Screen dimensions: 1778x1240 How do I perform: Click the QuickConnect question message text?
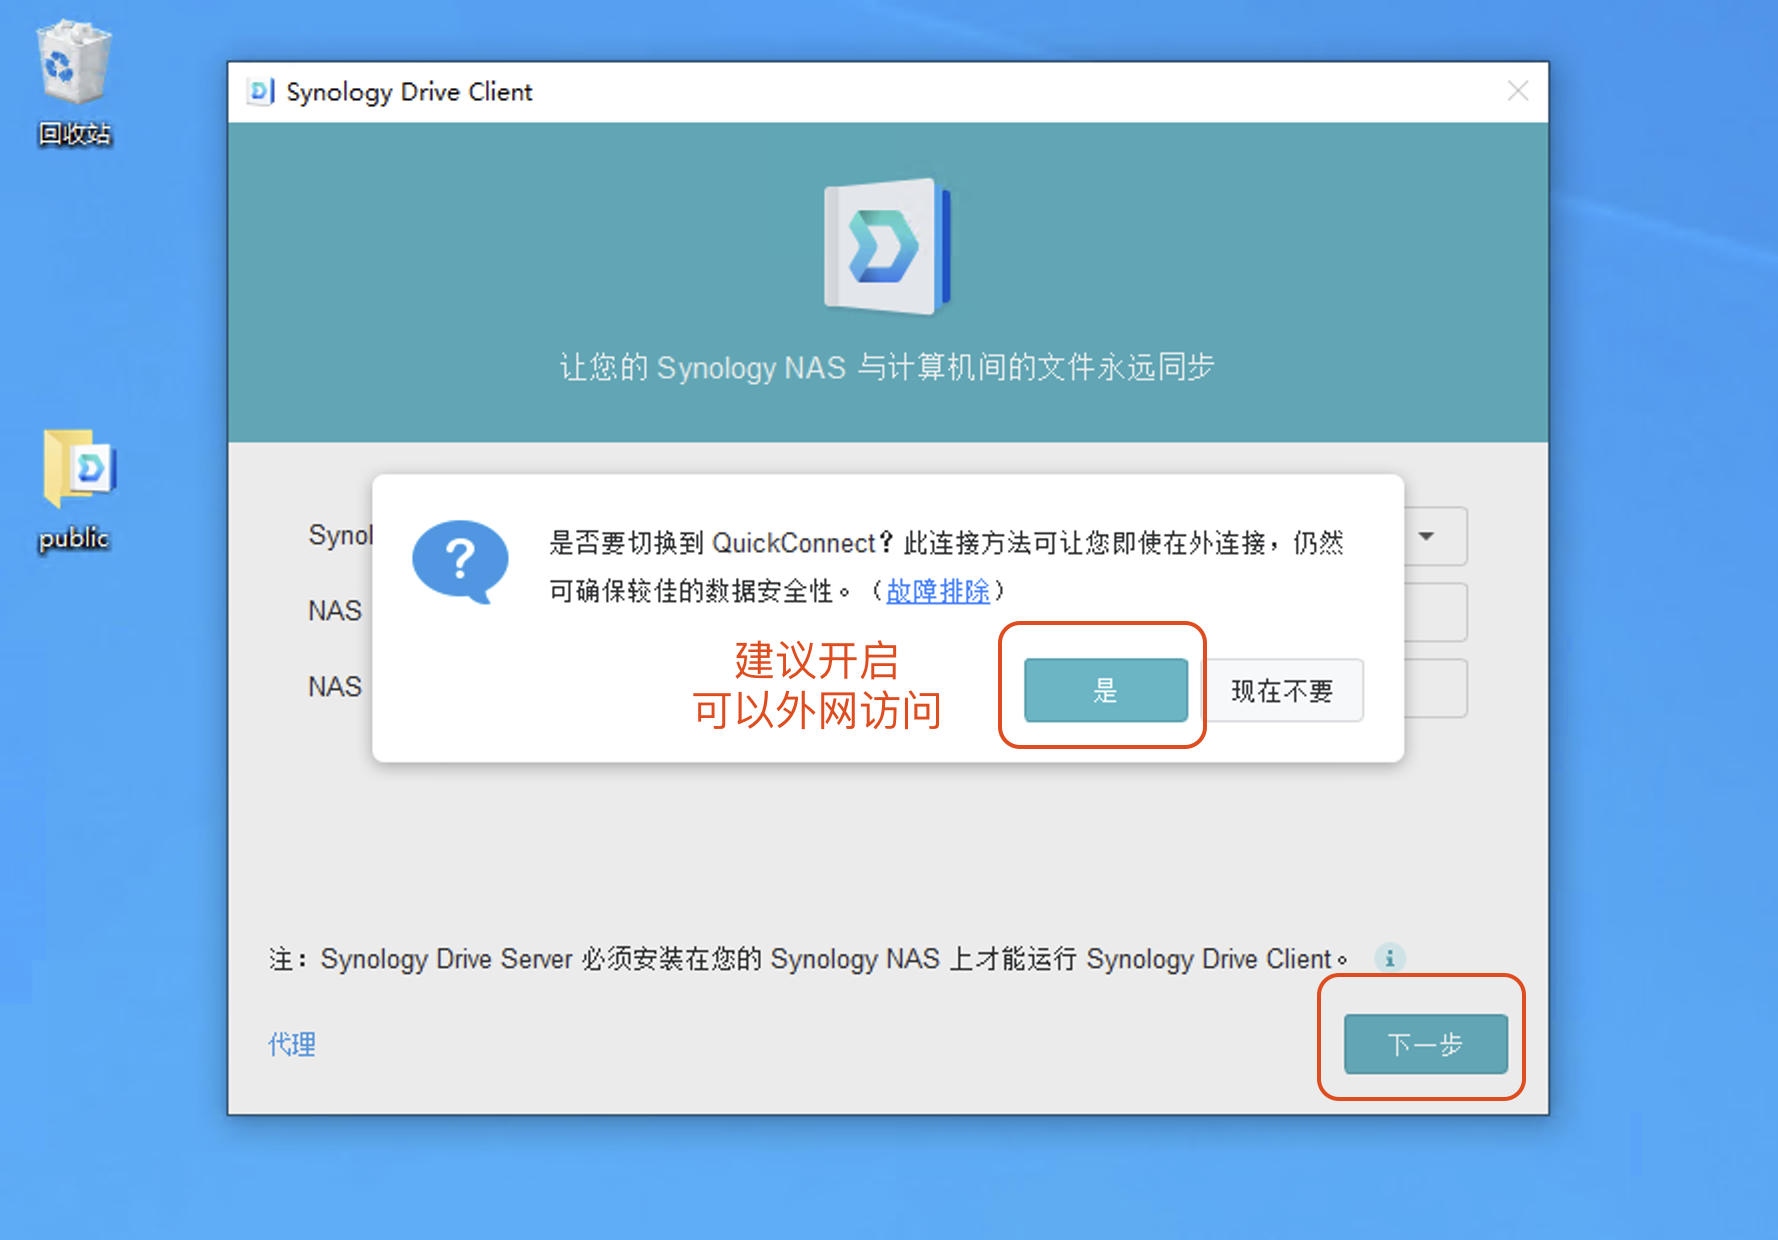click(x=946, y=567)
